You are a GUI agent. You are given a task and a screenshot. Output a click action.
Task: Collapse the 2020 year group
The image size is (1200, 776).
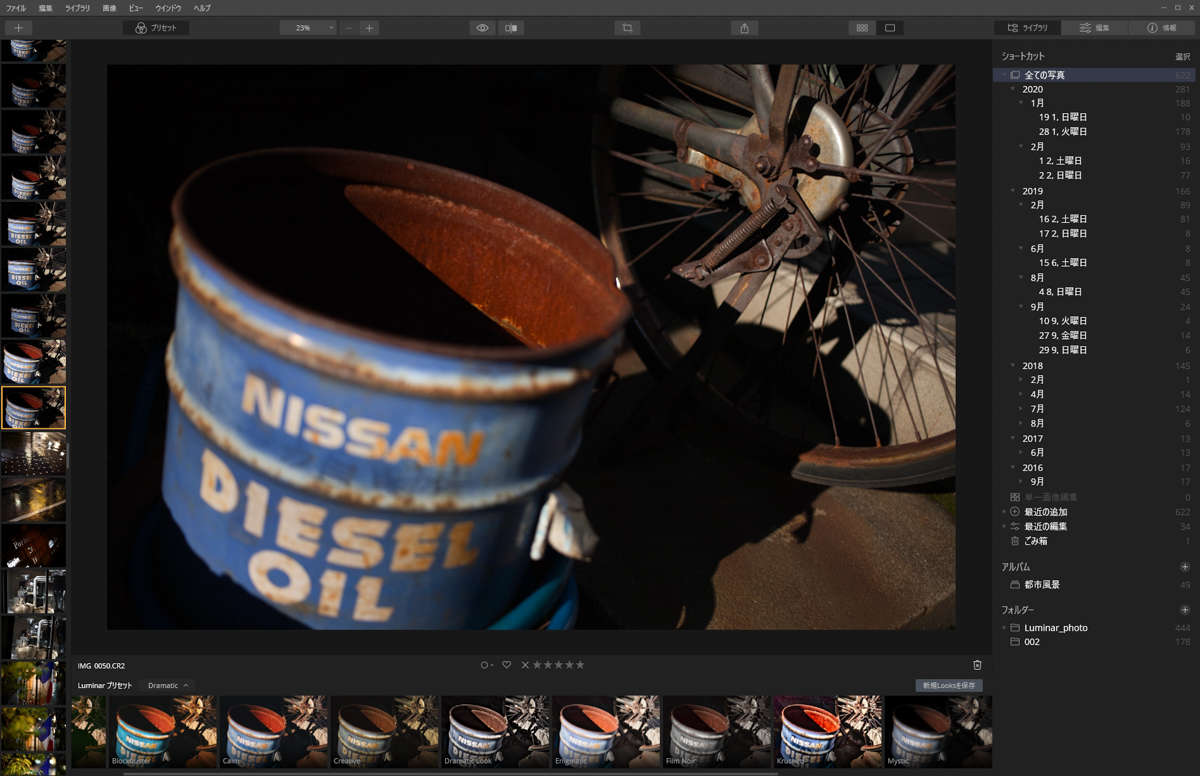coord(1013,90)
